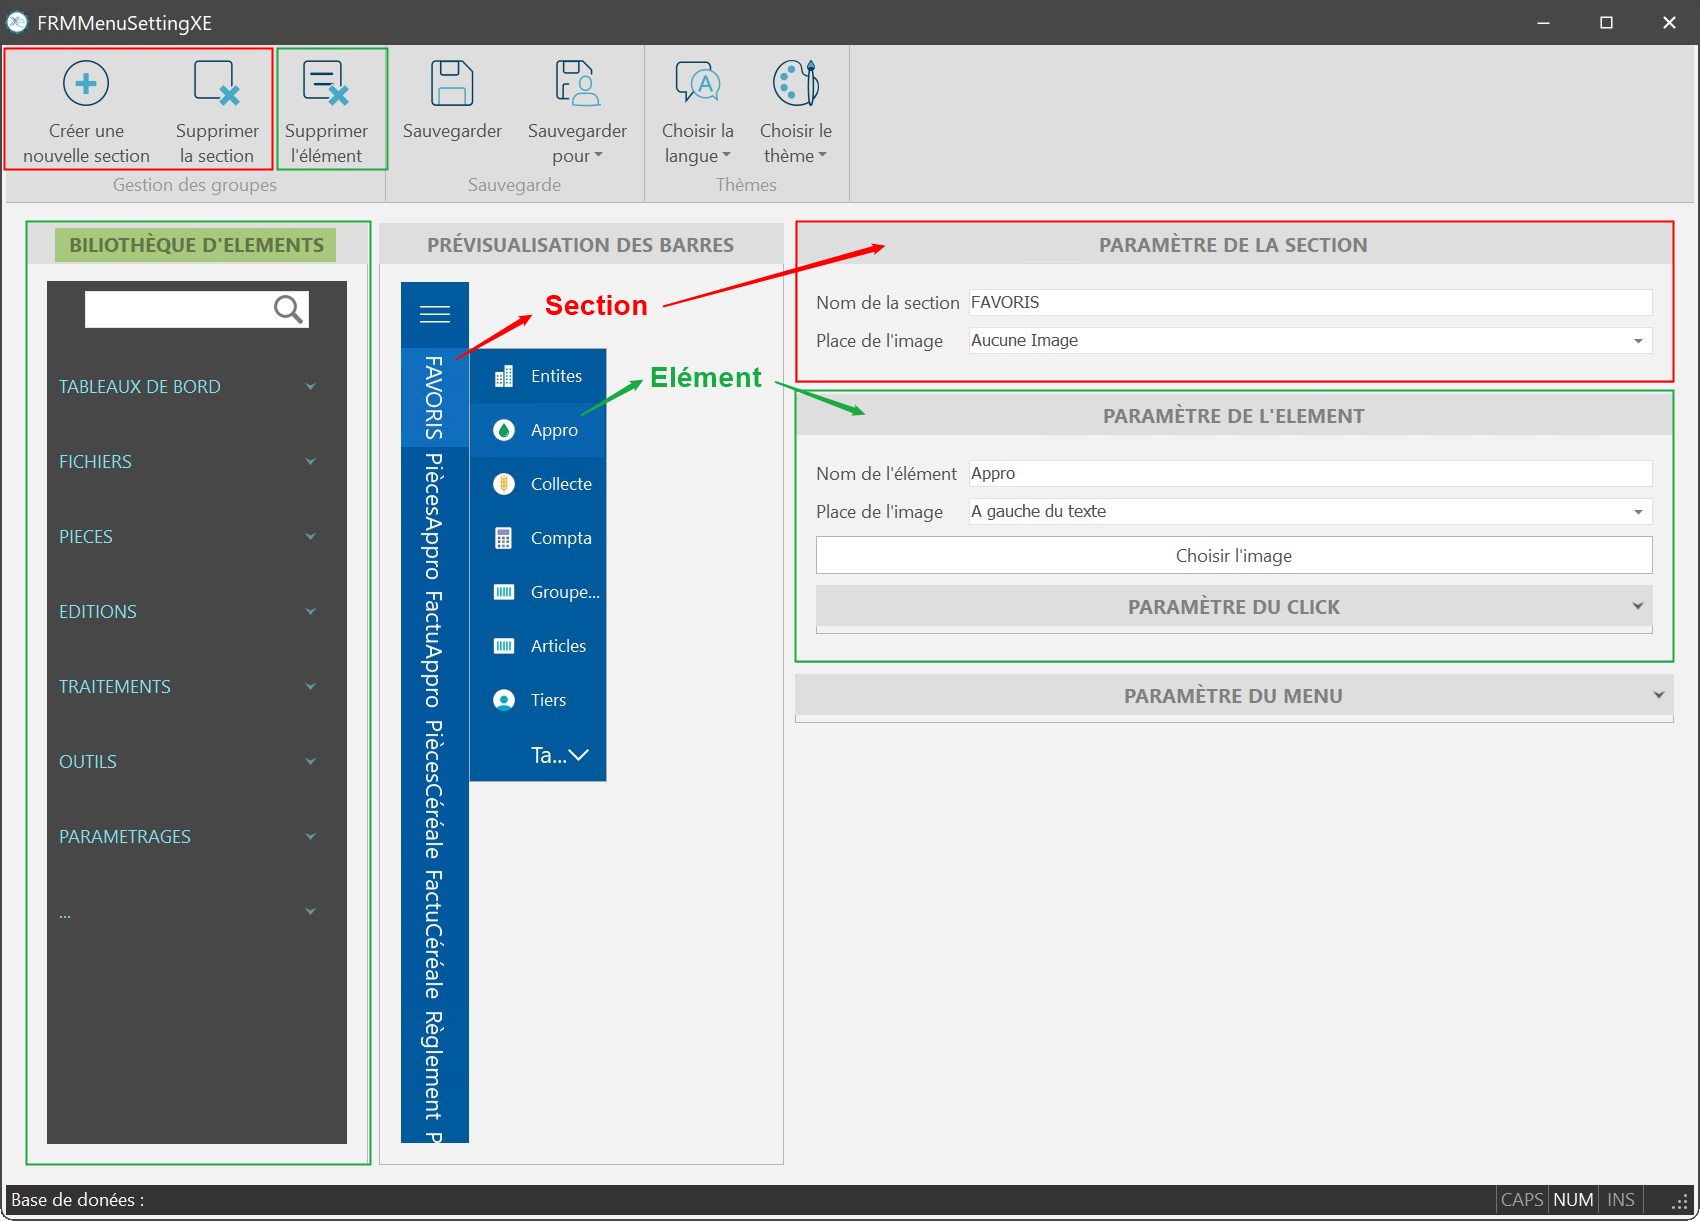Open the Choisir la langue menu

pyautogui.click(x=697, y=111)
